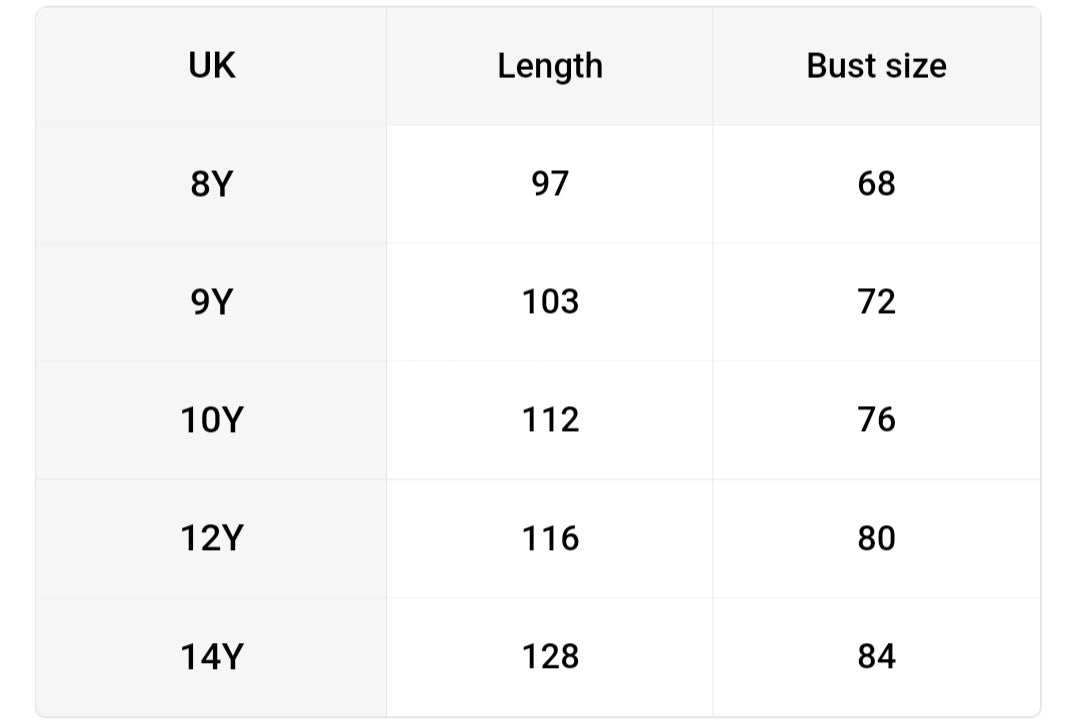Click the 14Y row's bust cell

[x=876, y=657]
